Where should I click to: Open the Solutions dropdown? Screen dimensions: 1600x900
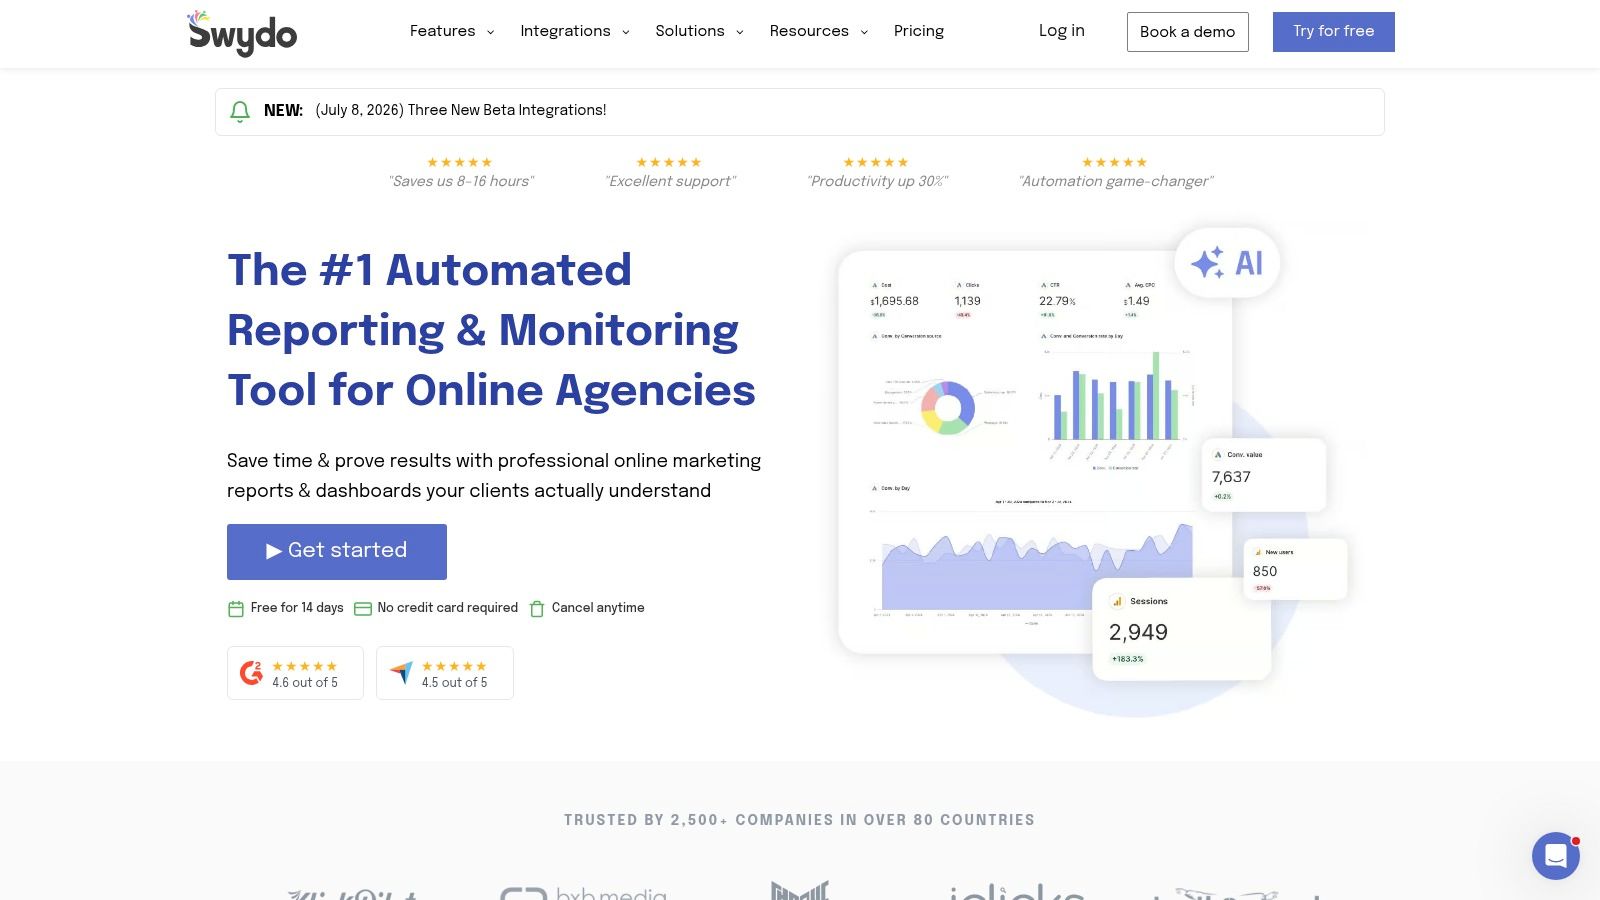[x=700, y=31]
